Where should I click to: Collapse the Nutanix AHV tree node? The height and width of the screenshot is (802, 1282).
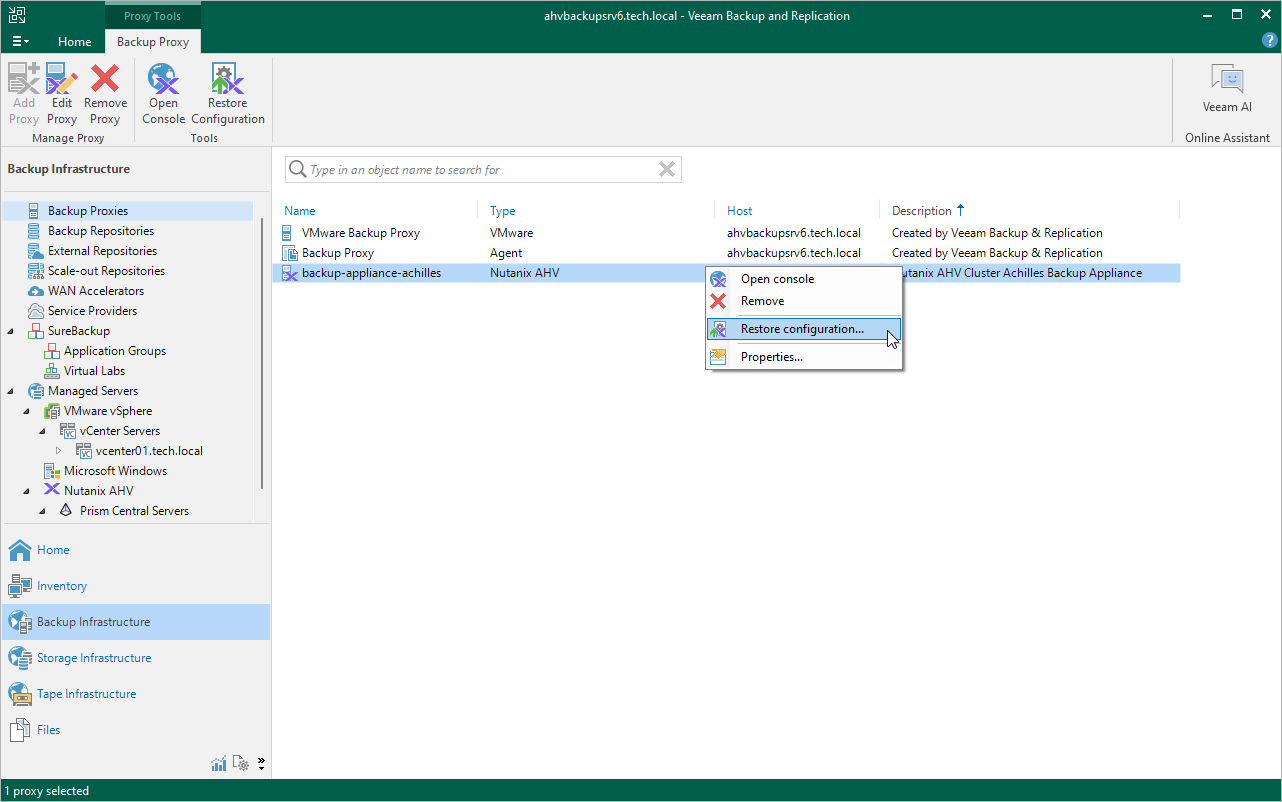pyautogui.click(x=27, y=491)
